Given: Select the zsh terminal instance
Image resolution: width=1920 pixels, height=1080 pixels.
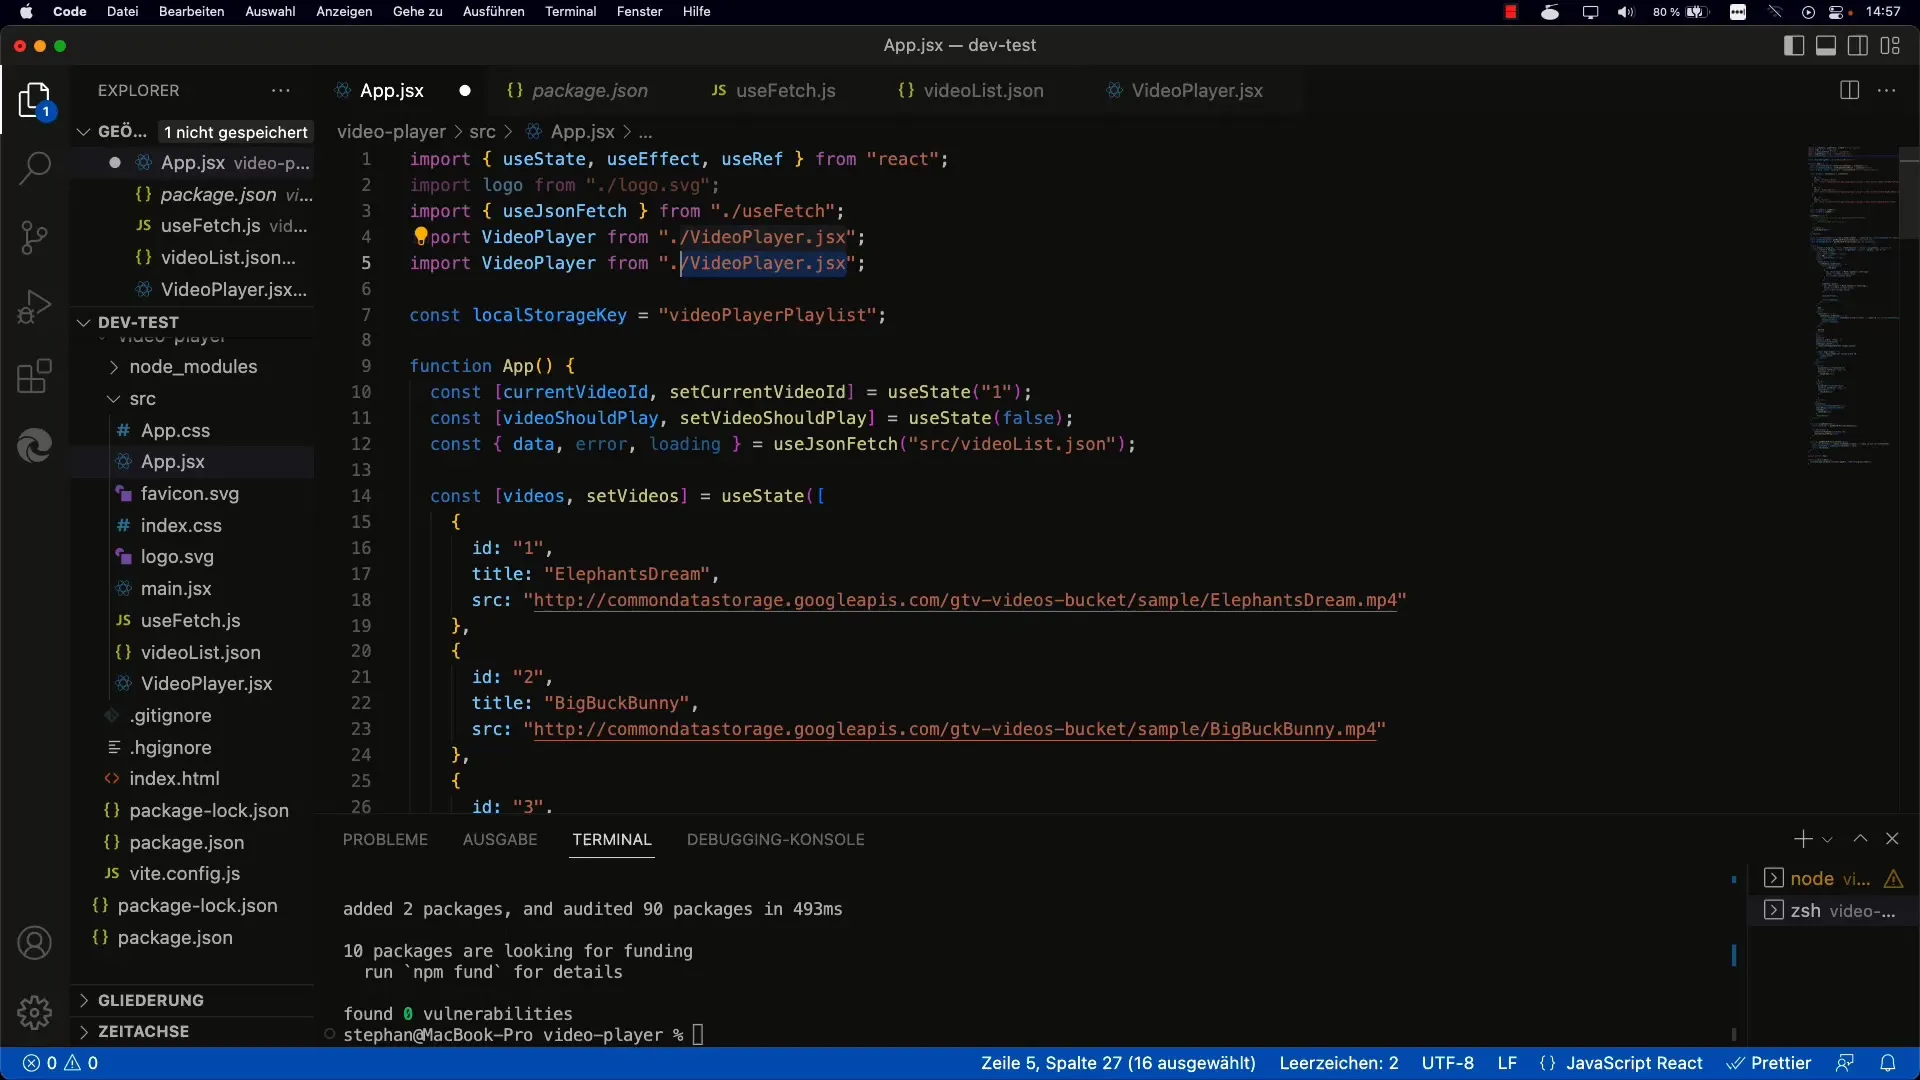Looking at the screenshot, I should 1832,910.
